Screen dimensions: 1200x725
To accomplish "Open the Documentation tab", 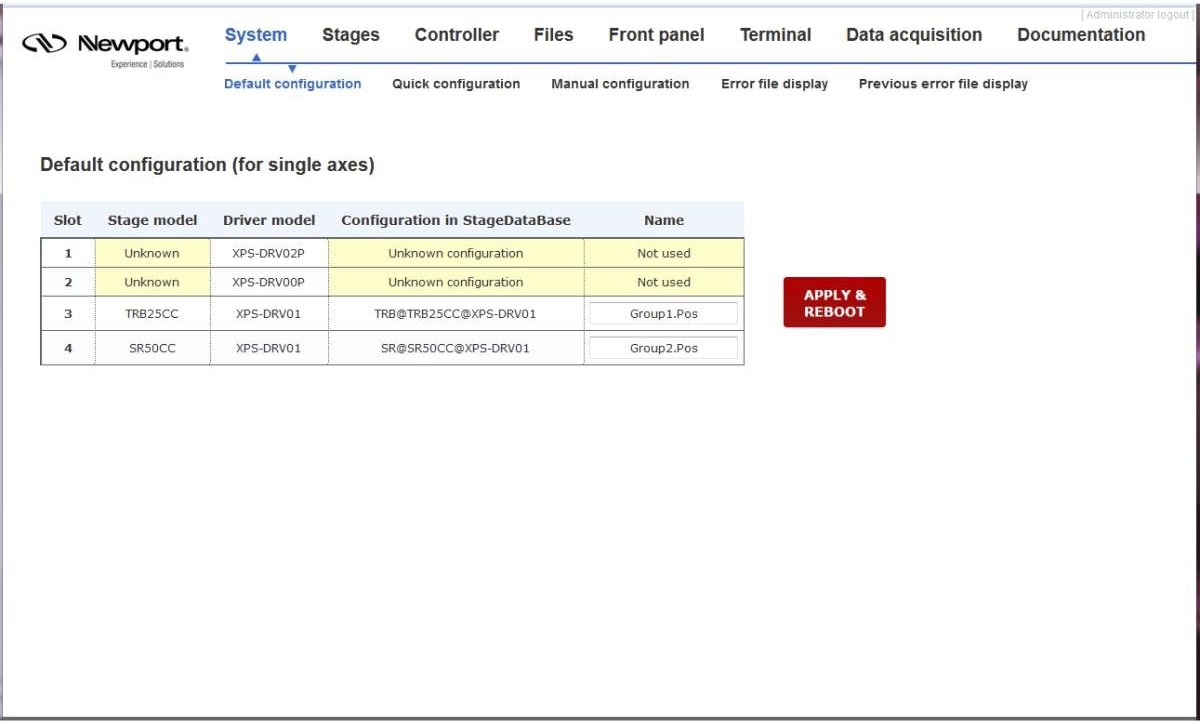I will point(1081,35).
